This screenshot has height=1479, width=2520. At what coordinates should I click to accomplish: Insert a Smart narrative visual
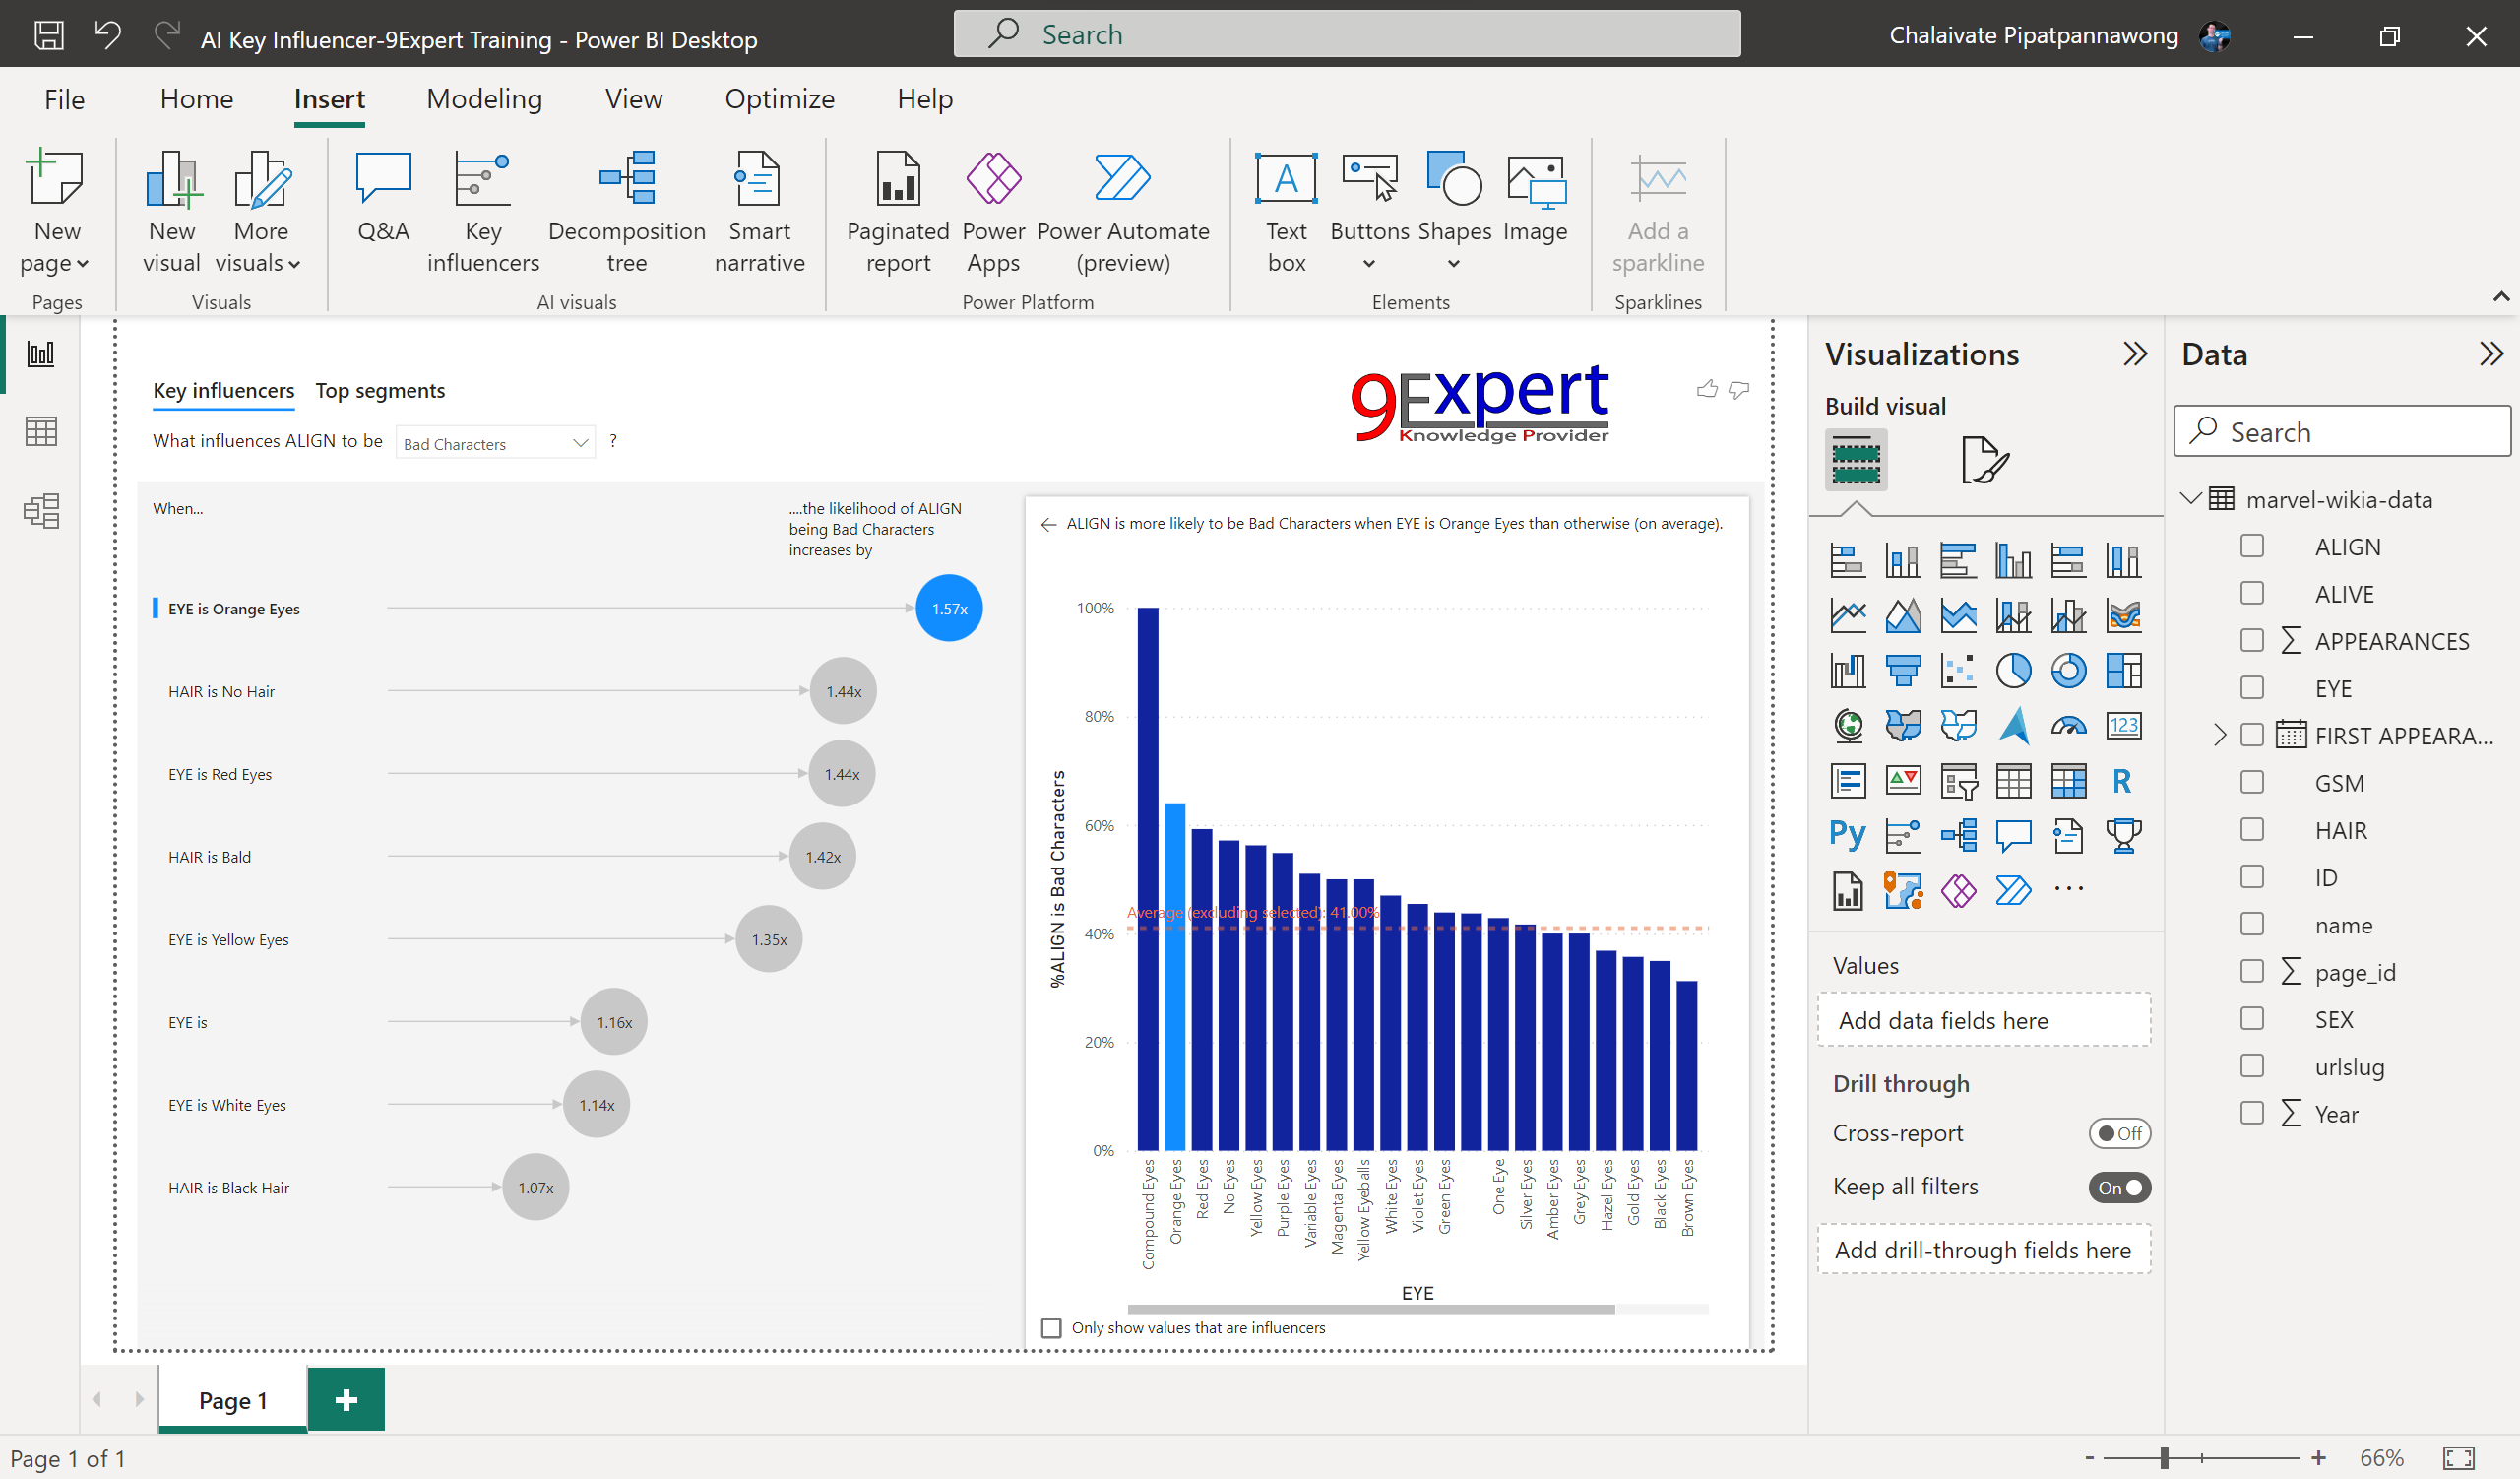pos(760,210)
